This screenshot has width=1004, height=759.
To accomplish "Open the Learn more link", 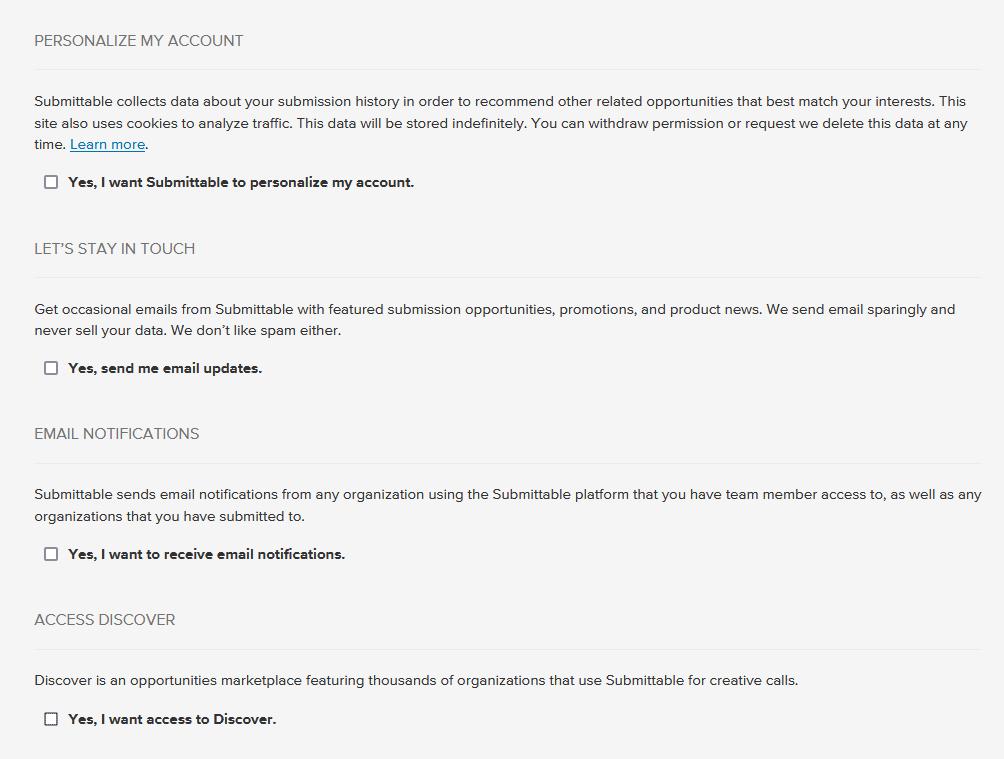I will pyautogui.click(x=107, y=145).
